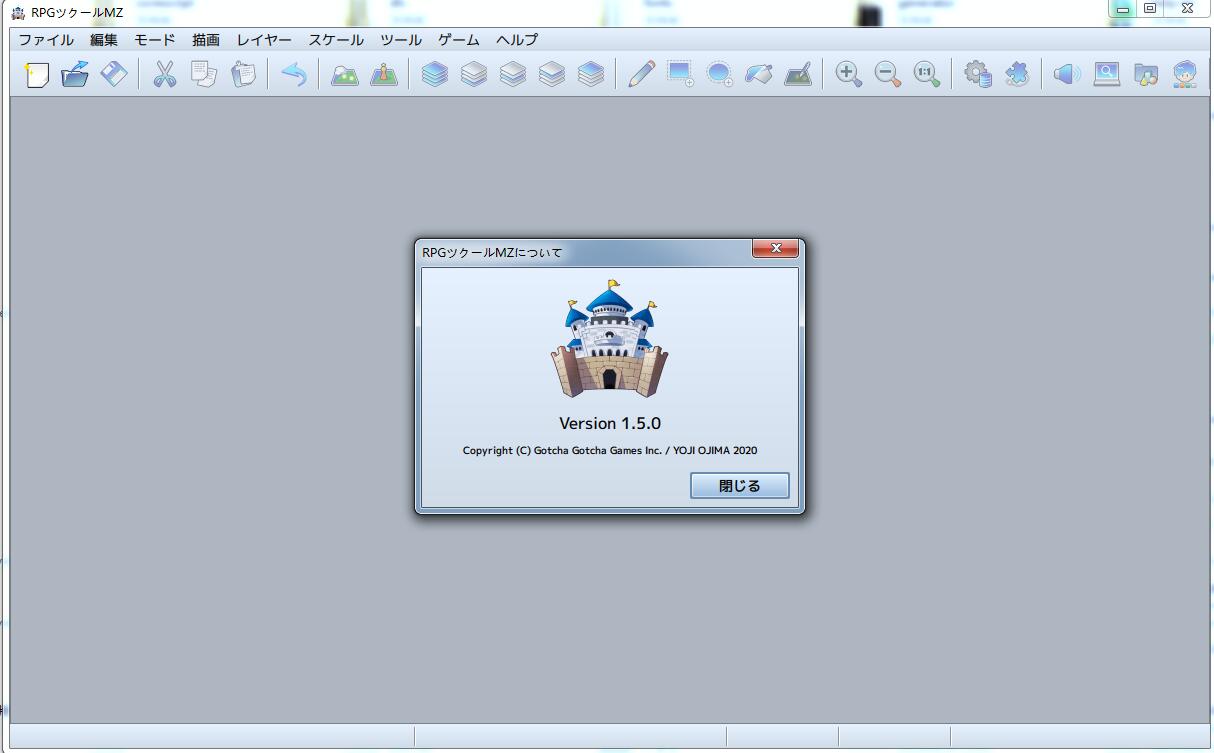Select the Flood Fill tool
Screen dimensions: 1214x753
point(759,74)
